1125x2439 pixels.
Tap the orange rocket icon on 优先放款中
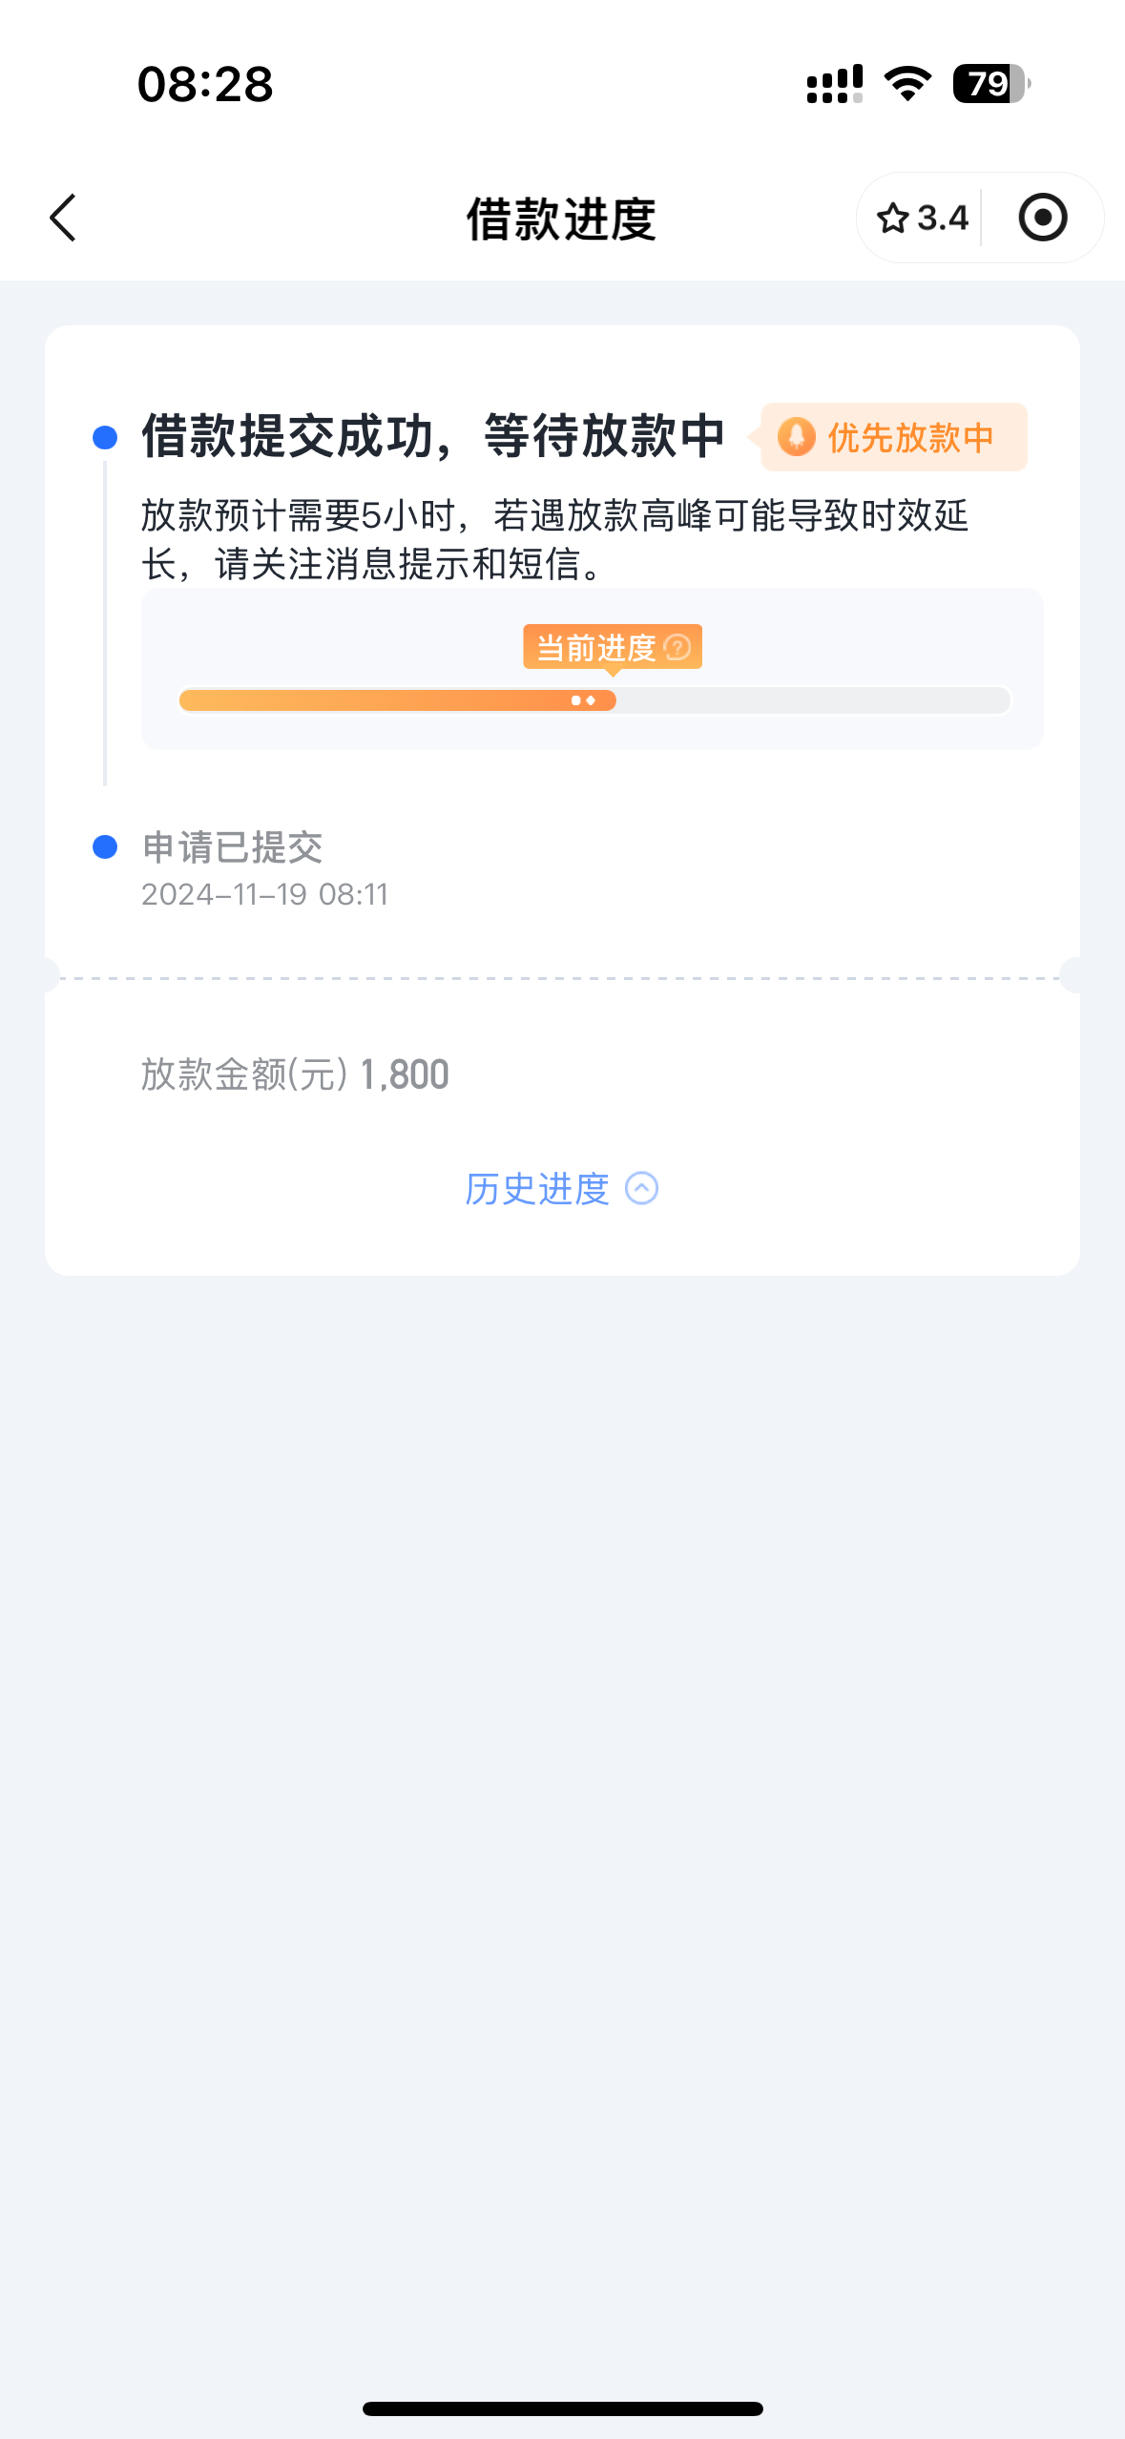pos(796,437)
